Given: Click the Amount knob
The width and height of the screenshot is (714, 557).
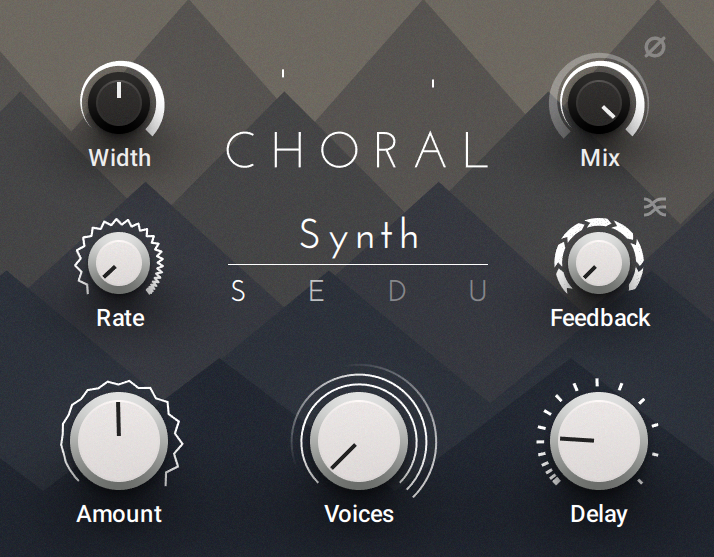Looking at the screenshot, I should pos(118,432).
